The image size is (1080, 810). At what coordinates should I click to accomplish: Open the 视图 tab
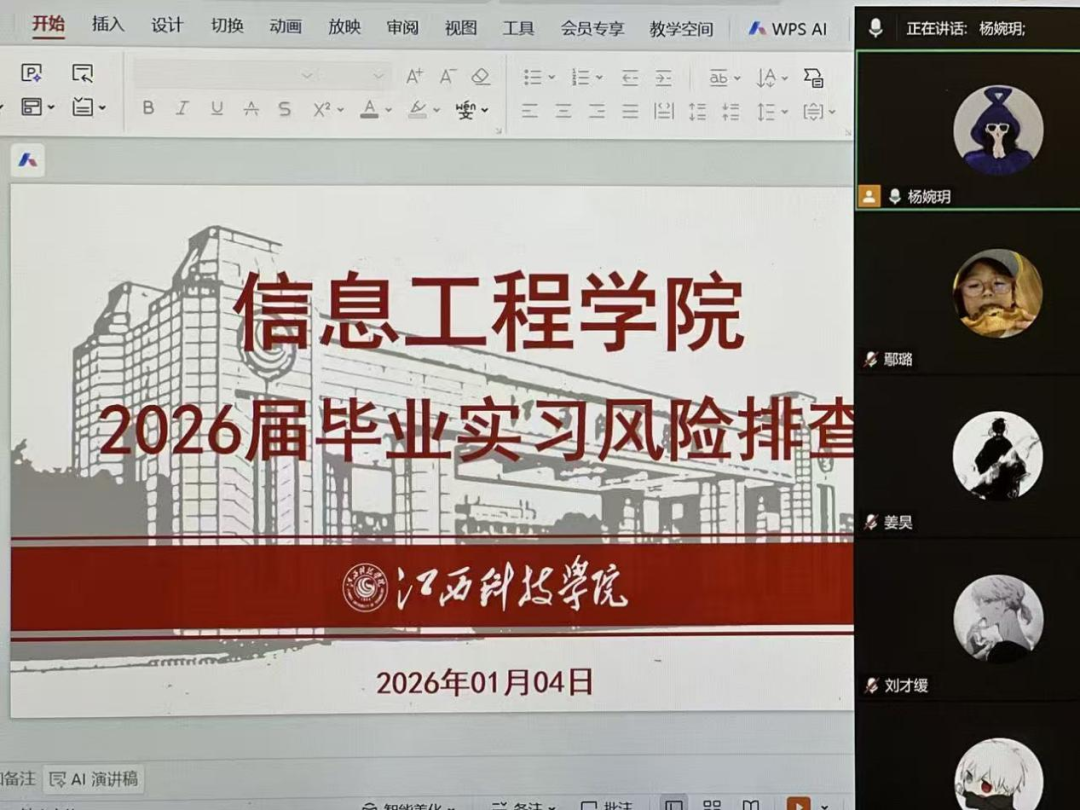click(x=461, y=28)
